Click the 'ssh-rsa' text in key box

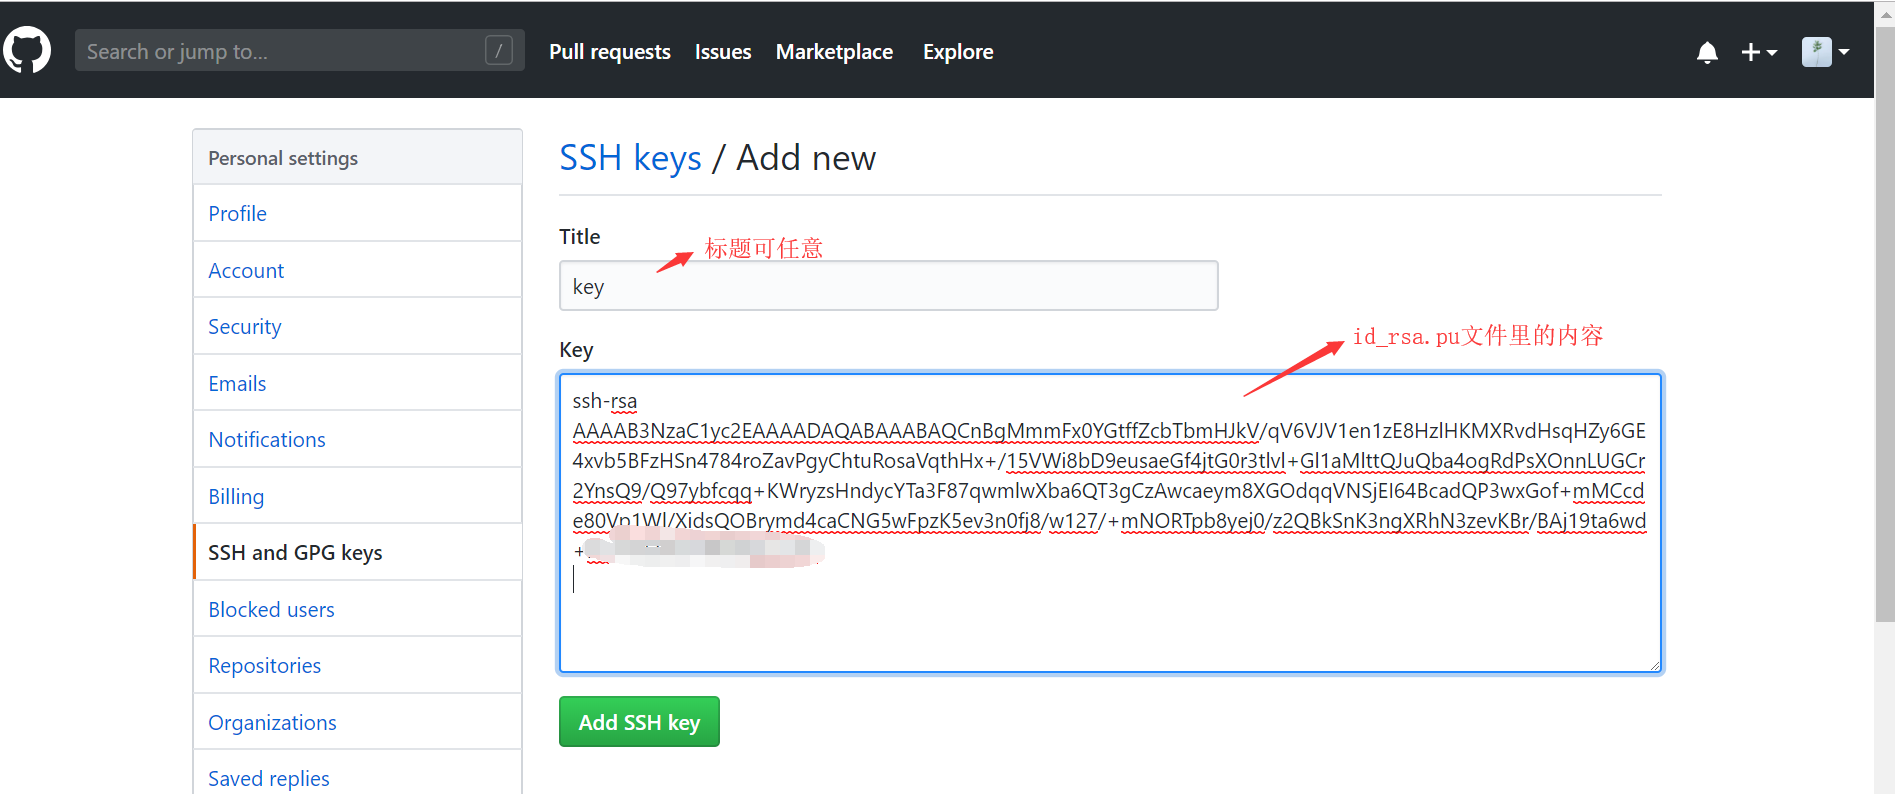(x=604, y=401)
